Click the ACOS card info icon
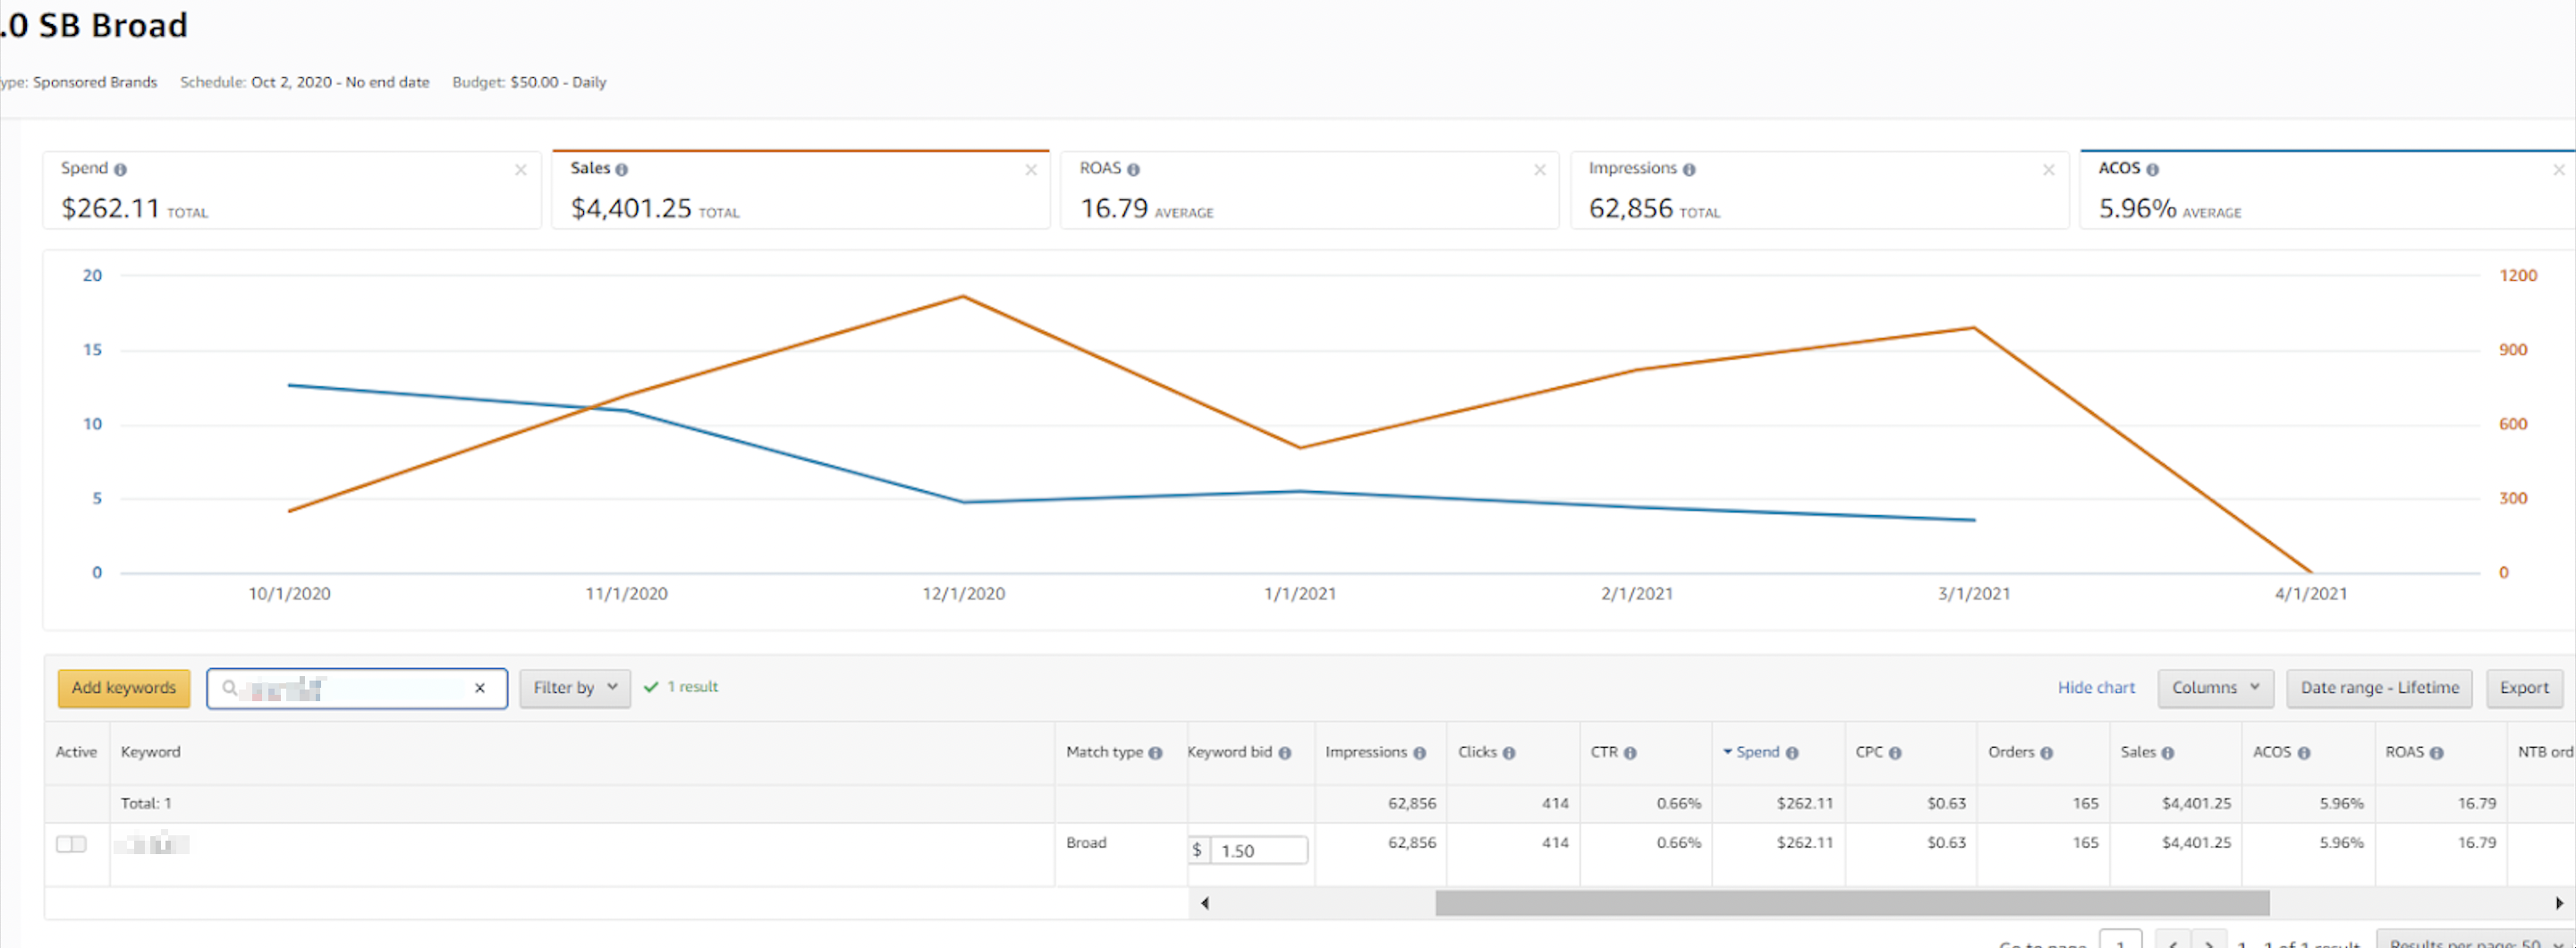Image resolution: width=2576 pixels, height=948 pixels. tap(2156, 168)
